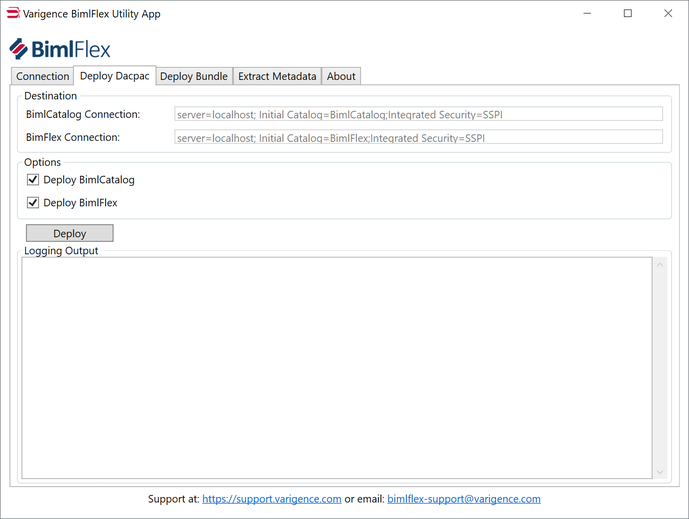Click the Logging Output scroll up arrow

(660, 265)
